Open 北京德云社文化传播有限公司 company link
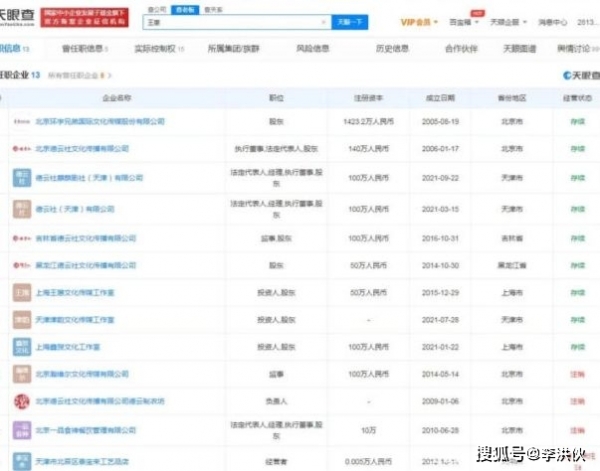This screenshot has width=600, height=471. point(82,148)
